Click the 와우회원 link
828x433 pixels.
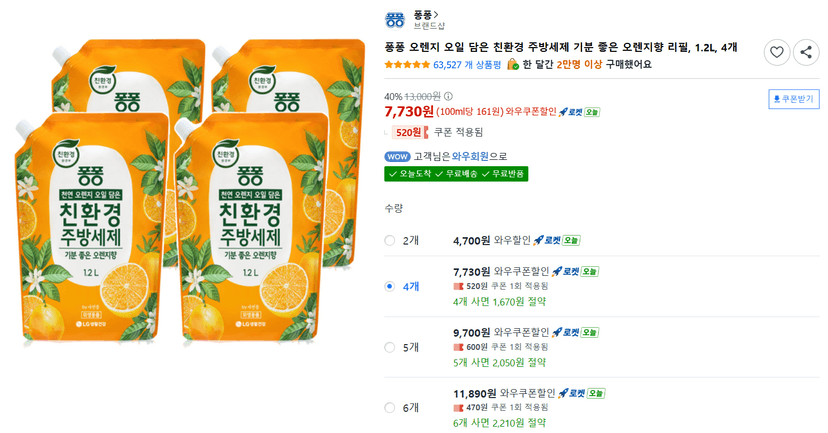[470, 156]
